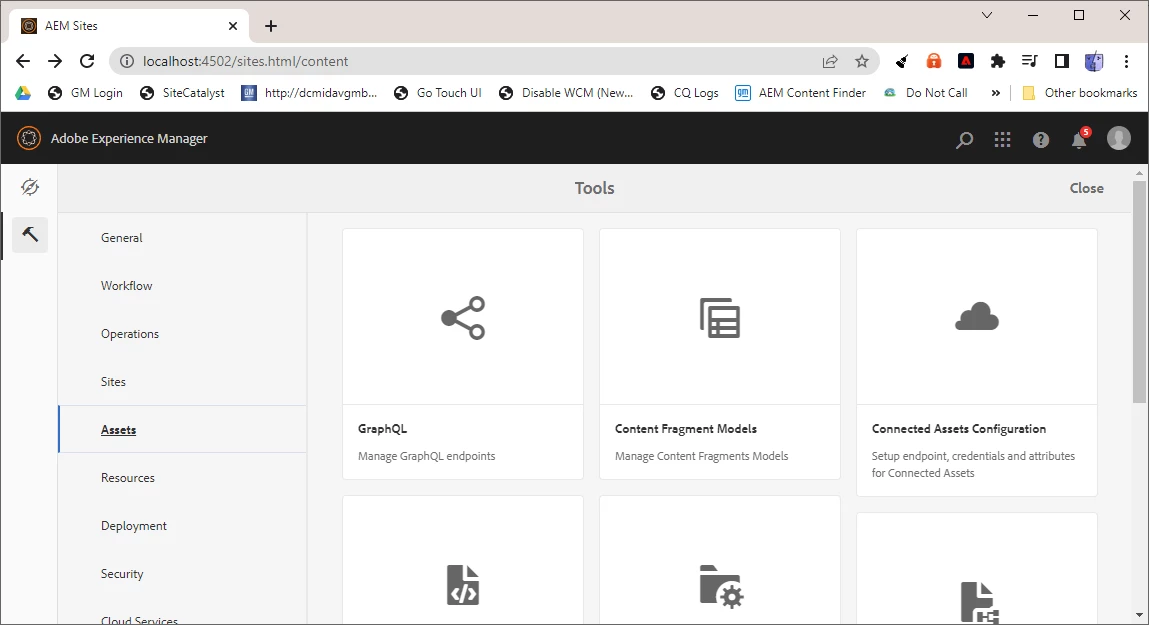Click the Adobe Experience Manager logo
The width and height of the screenshot is (1149, 625).
pyautogui.click(x=29, y=138)
